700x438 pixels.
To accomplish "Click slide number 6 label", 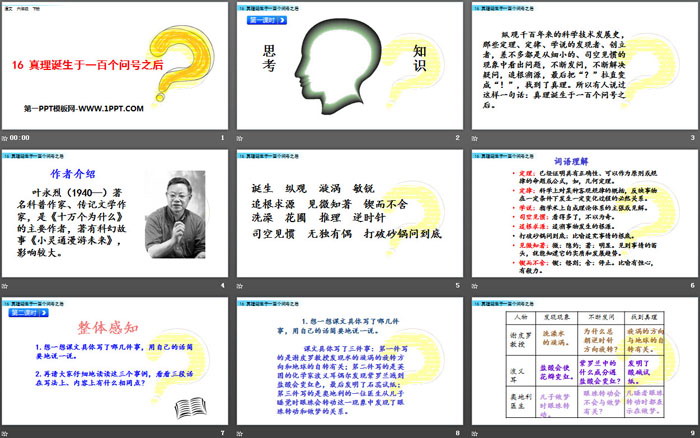I will [x=692, y=285].
